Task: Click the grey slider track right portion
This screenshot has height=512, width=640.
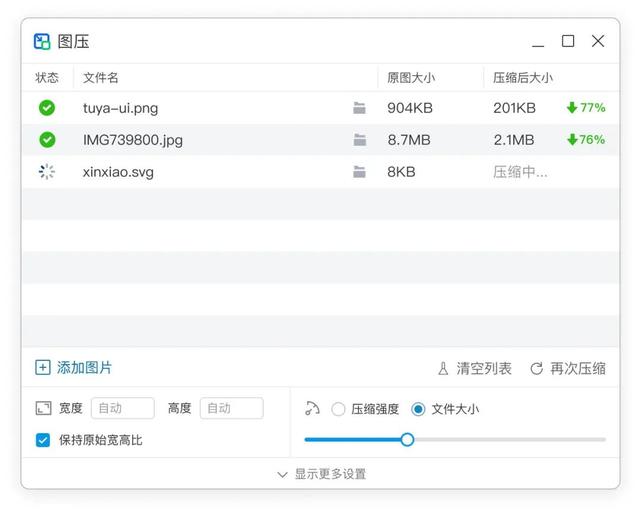Action: [x=510, y=440]
